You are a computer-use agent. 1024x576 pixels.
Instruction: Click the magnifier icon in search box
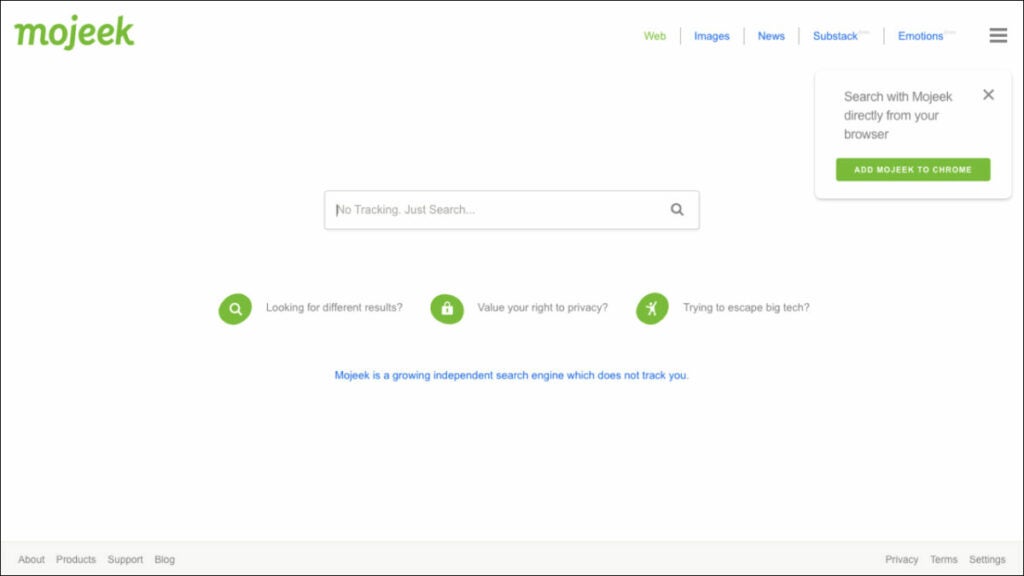point(677,210)
